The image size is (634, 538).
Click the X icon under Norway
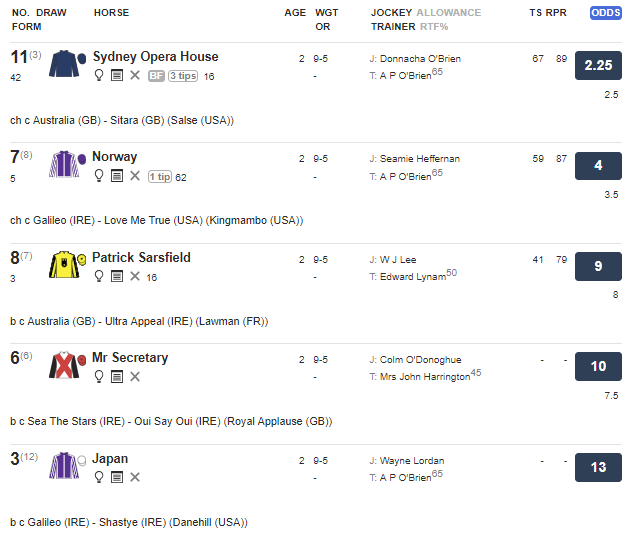(x=135, y=176)
